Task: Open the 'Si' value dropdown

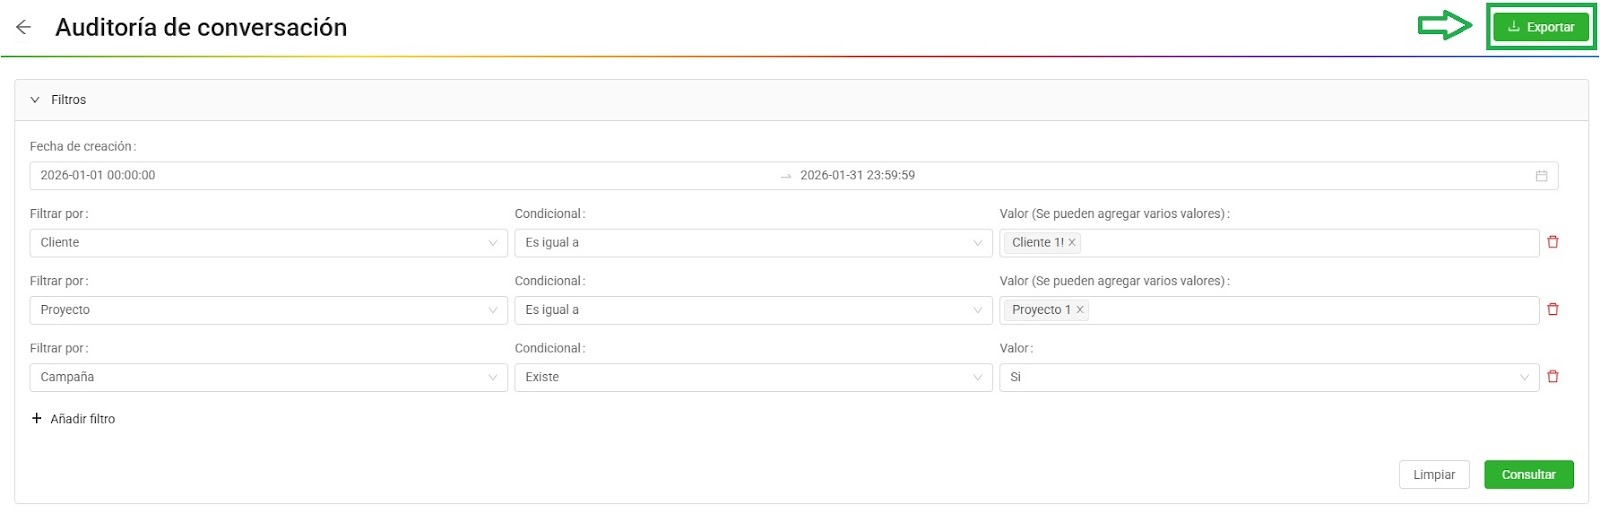Action: [x=1268, y=377]
